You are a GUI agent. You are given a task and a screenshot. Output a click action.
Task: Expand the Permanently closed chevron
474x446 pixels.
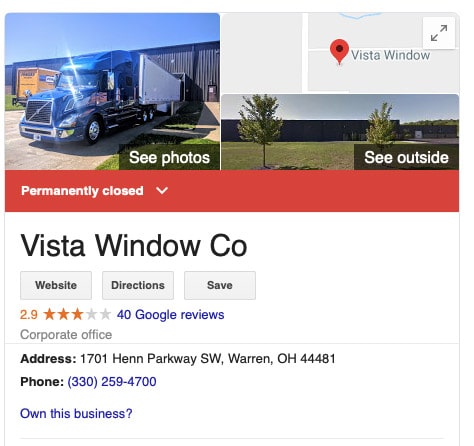coord(162,191)
